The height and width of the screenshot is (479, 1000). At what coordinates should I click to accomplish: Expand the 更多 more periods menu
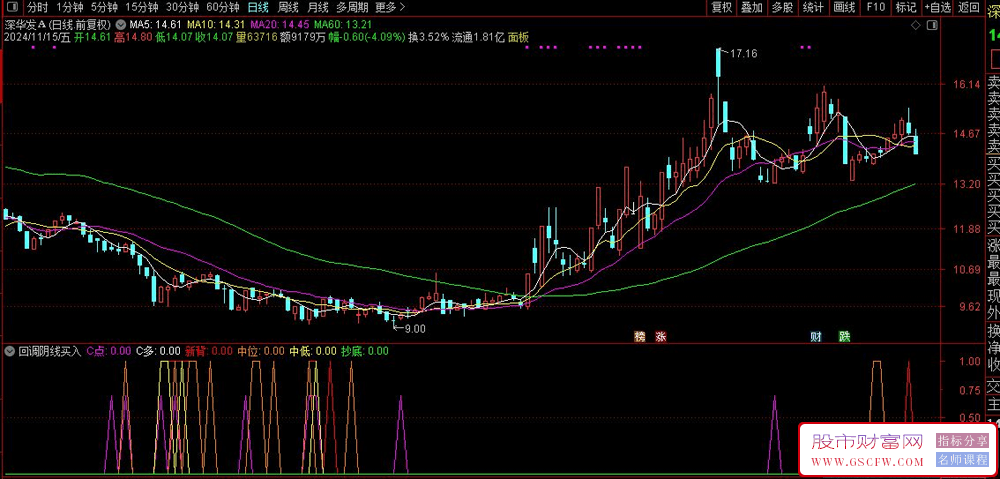coord(390,8)
